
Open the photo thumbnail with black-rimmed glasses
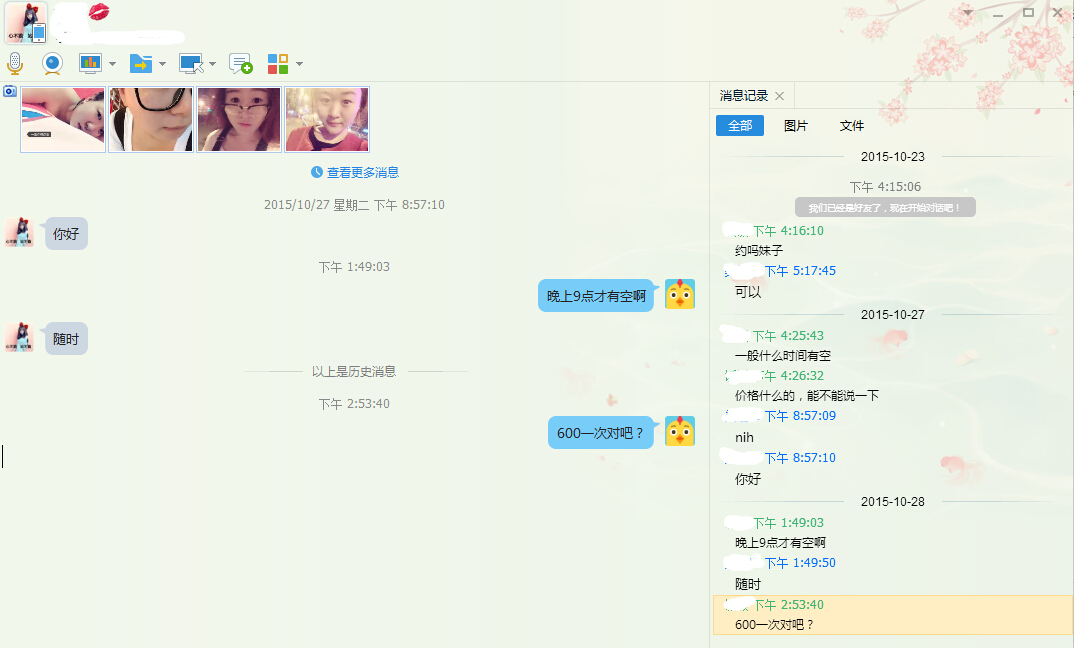pyautogui.click(x=151, y=119)
